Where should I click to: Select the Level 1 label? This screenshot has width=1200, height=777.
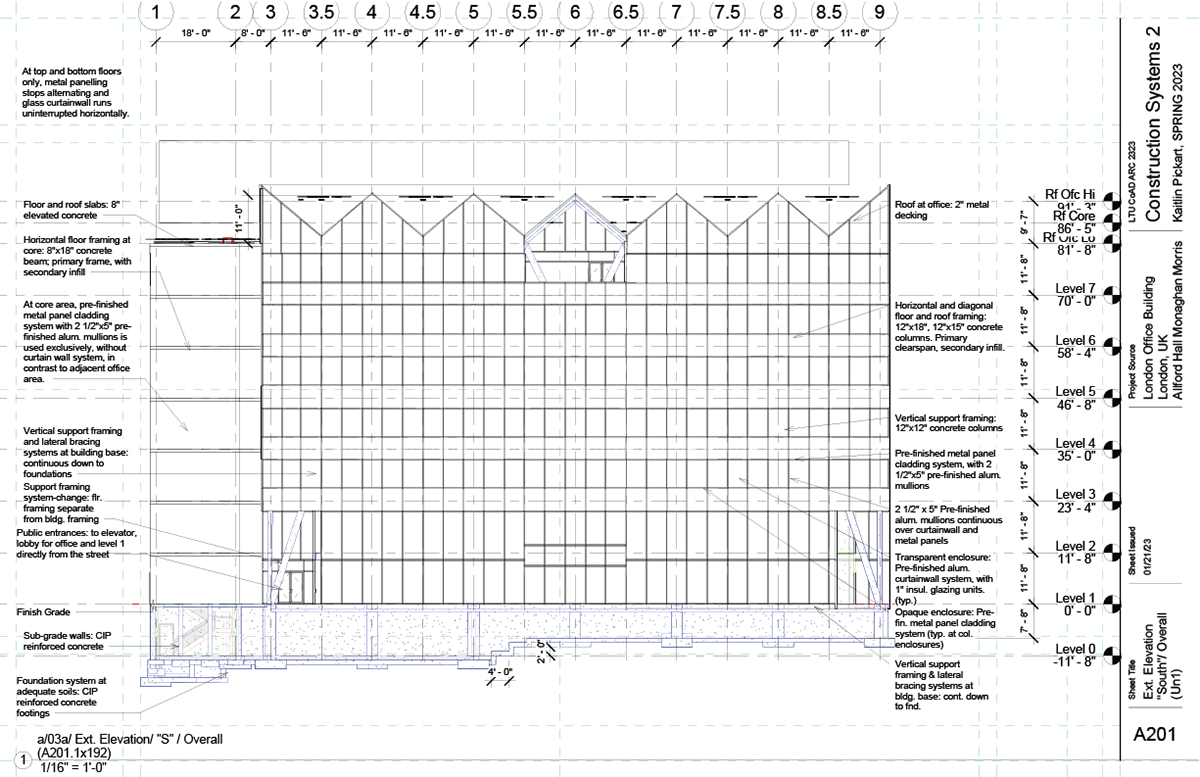coord(1076,597)
